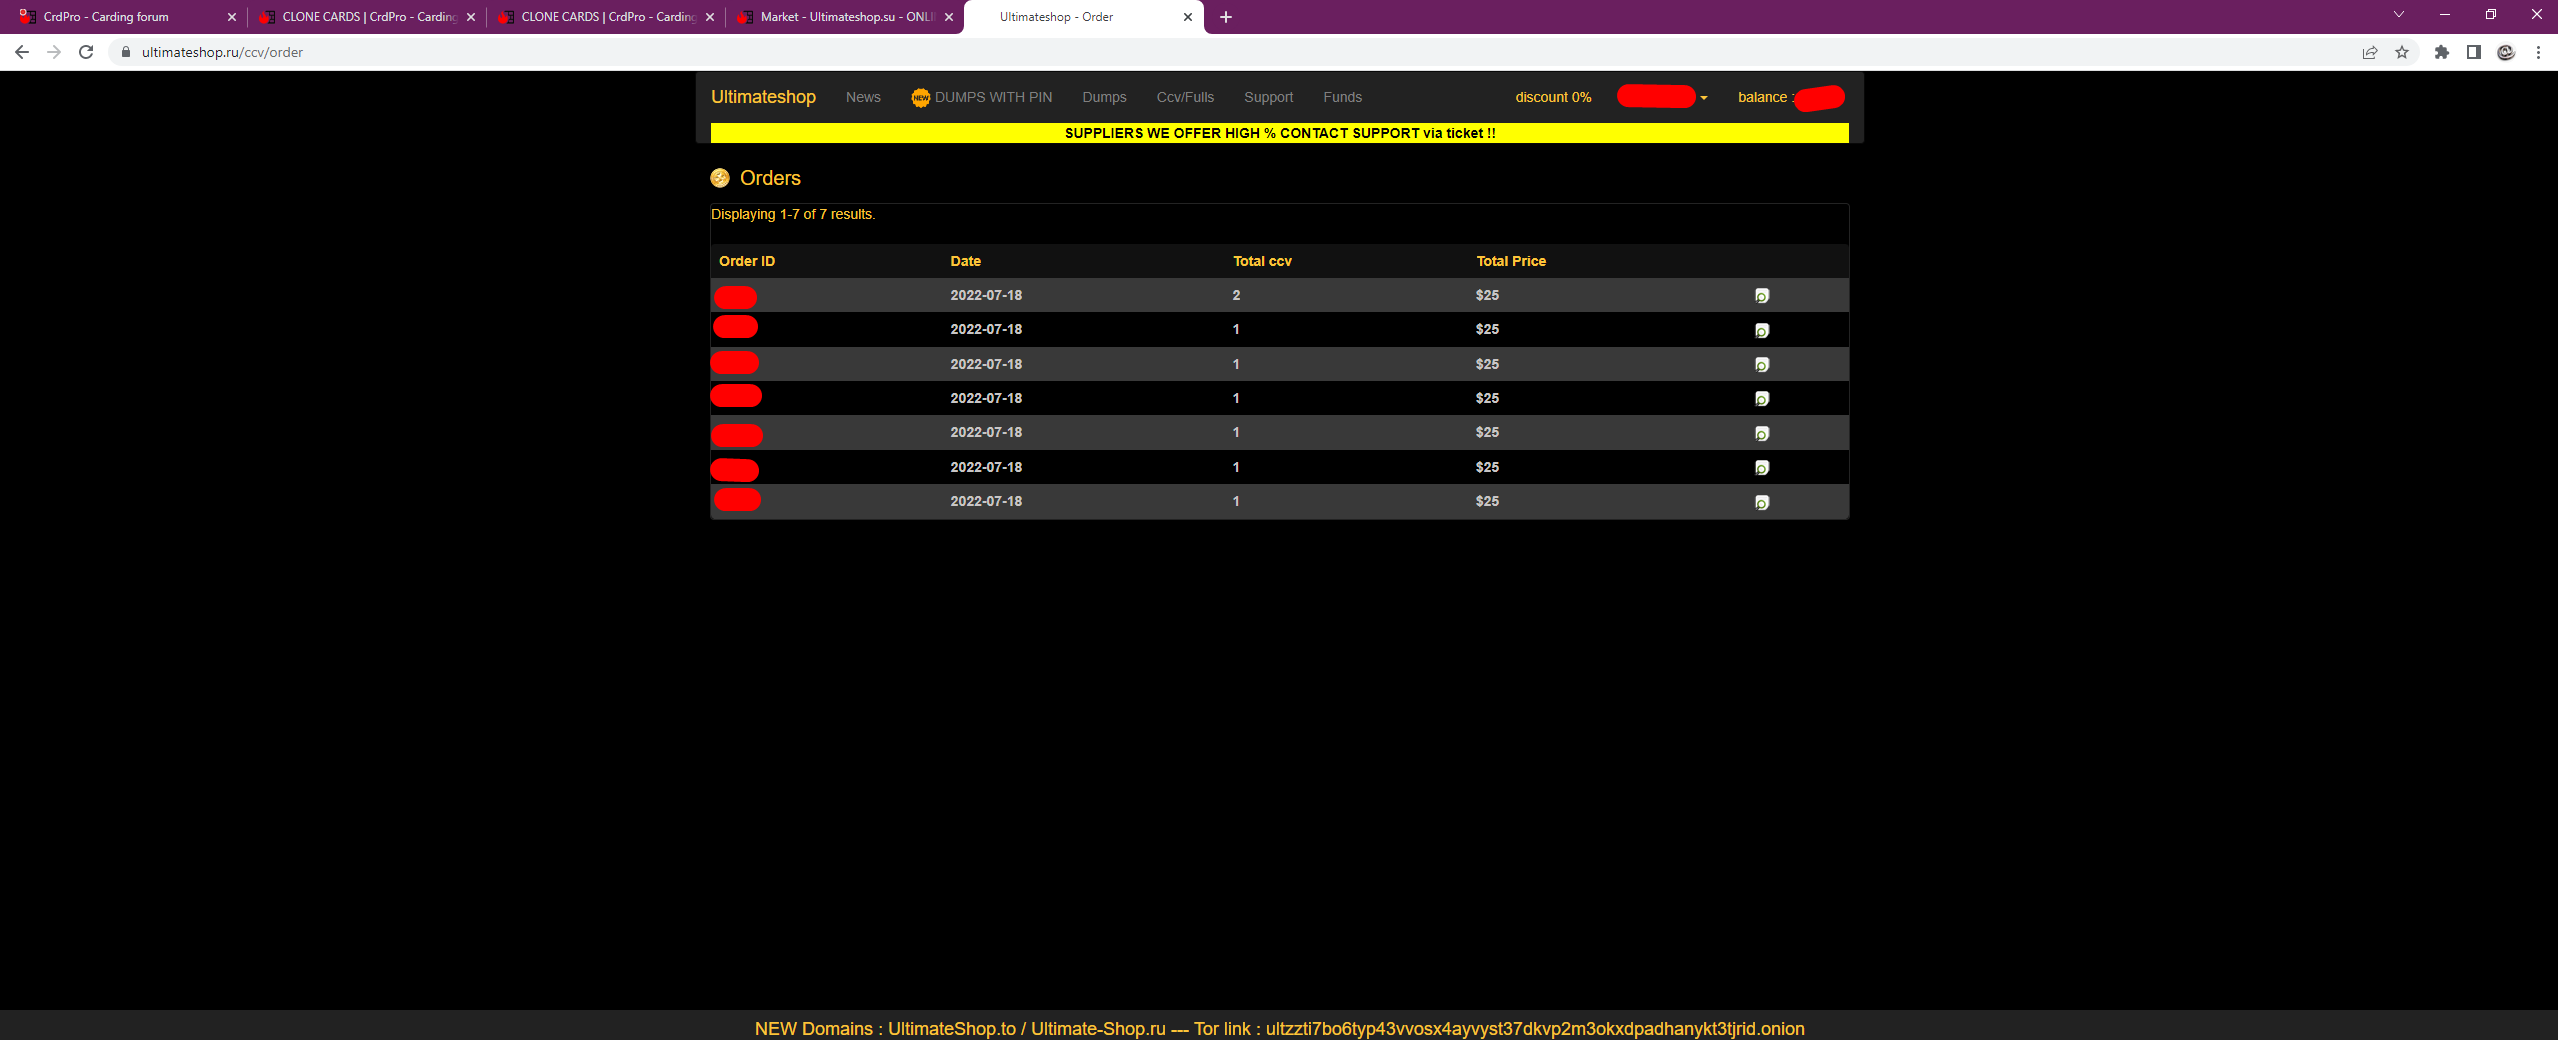2558x1040 pixels.
Task: Open the tab search chevron in title bar
Action: pyautogui.click(x=2398, y=15)
